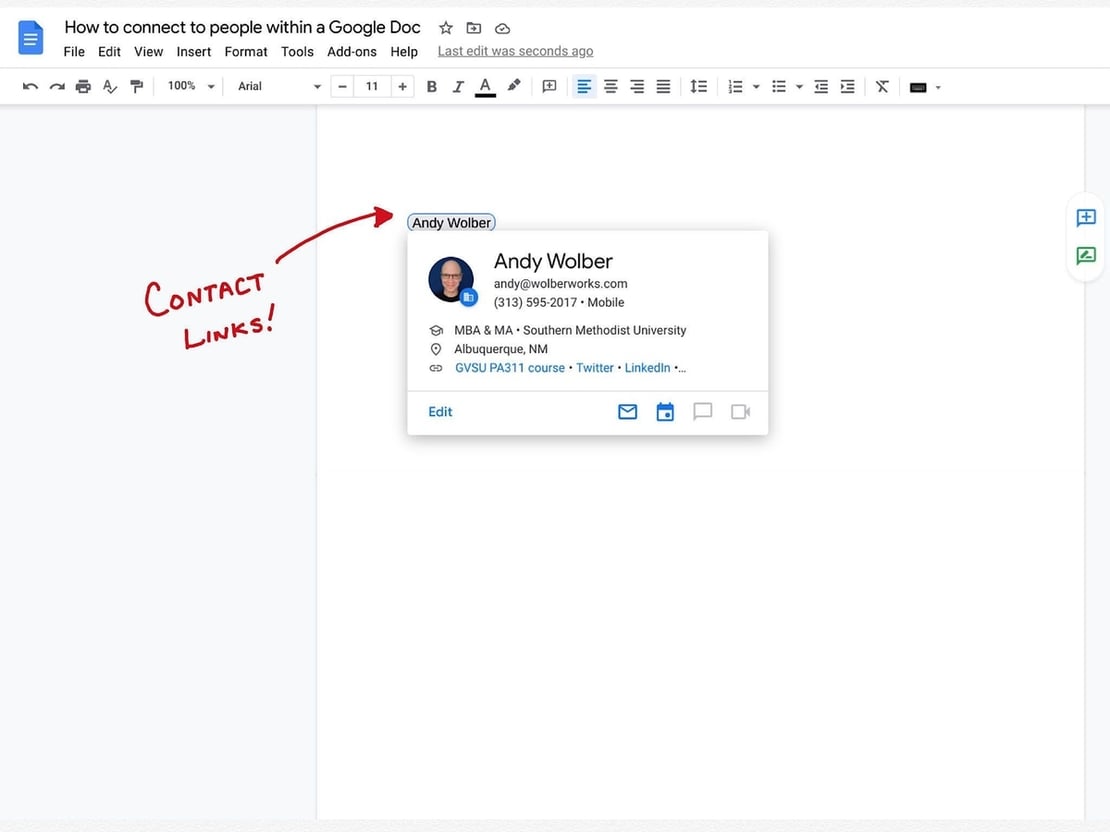Image resolution: width=1110 pixels, height=832 pixels.
Task: Open line spacing options
Action: 698,86
